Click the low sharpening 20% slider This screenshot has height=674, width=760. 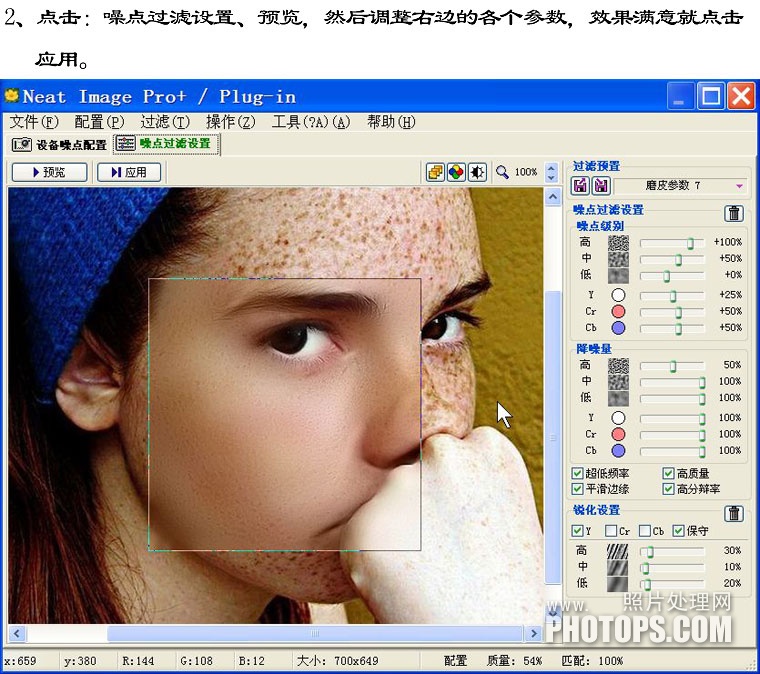coord(672,584)
